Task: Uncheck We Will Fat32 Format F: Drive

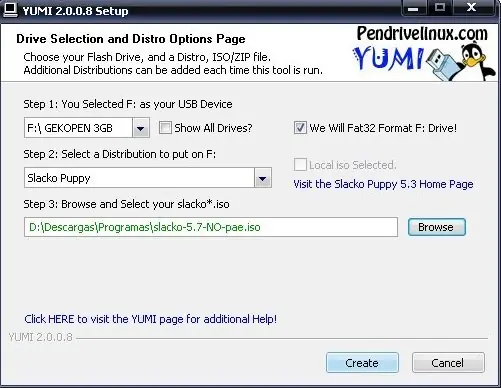Action: (x=300, y=128)
